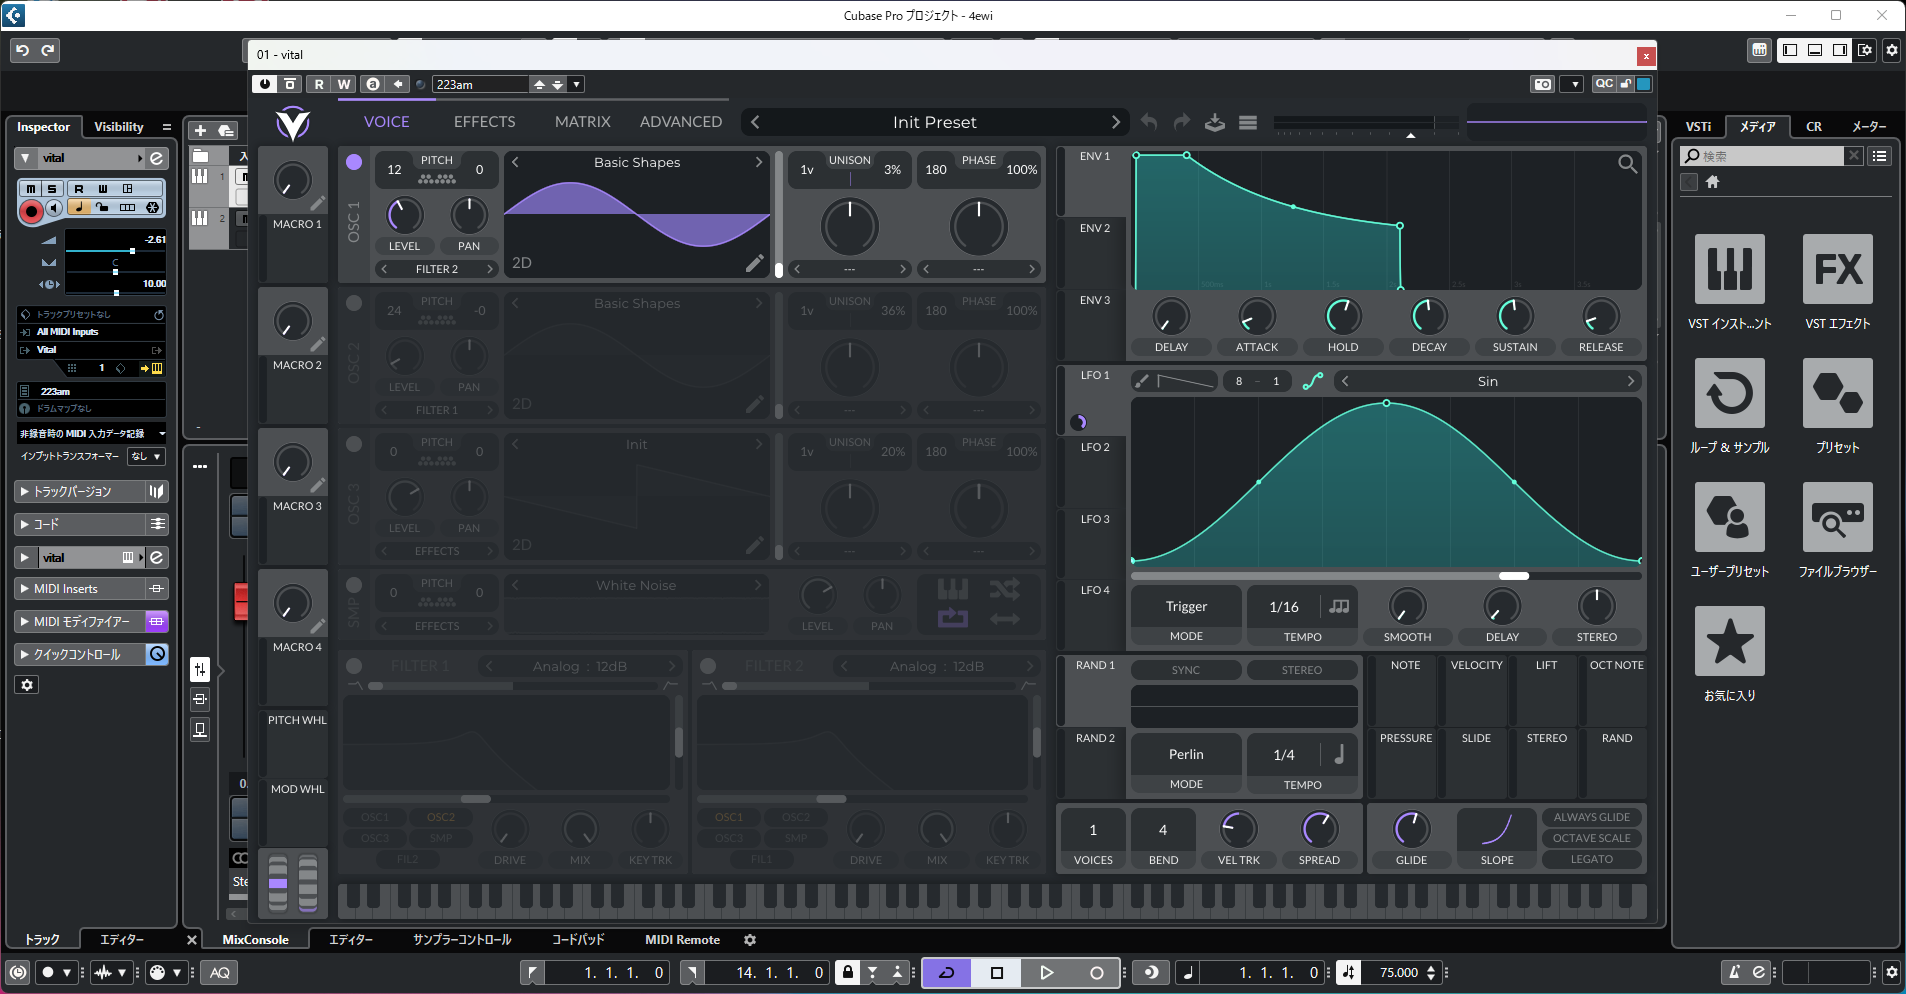
Task: Enable oscillator 1 power toggle
Action: tap(354, 162)
